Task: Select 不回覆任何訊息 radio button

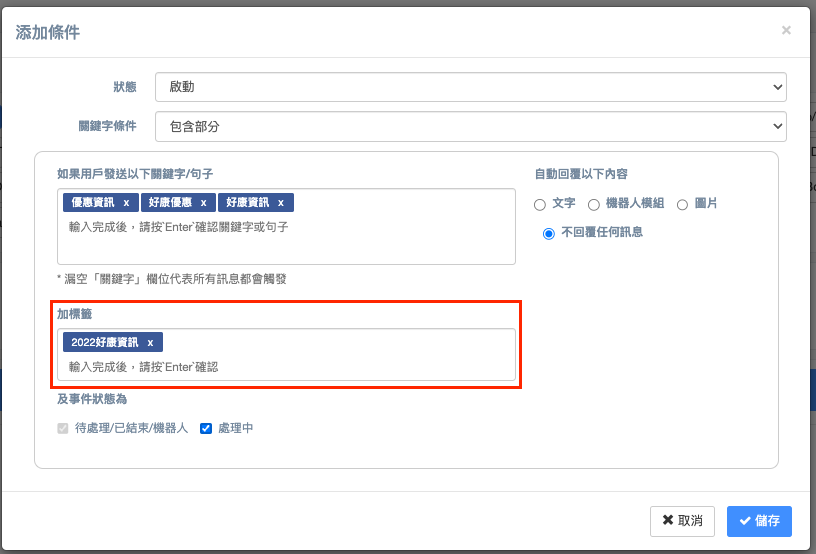Action: 548,233
